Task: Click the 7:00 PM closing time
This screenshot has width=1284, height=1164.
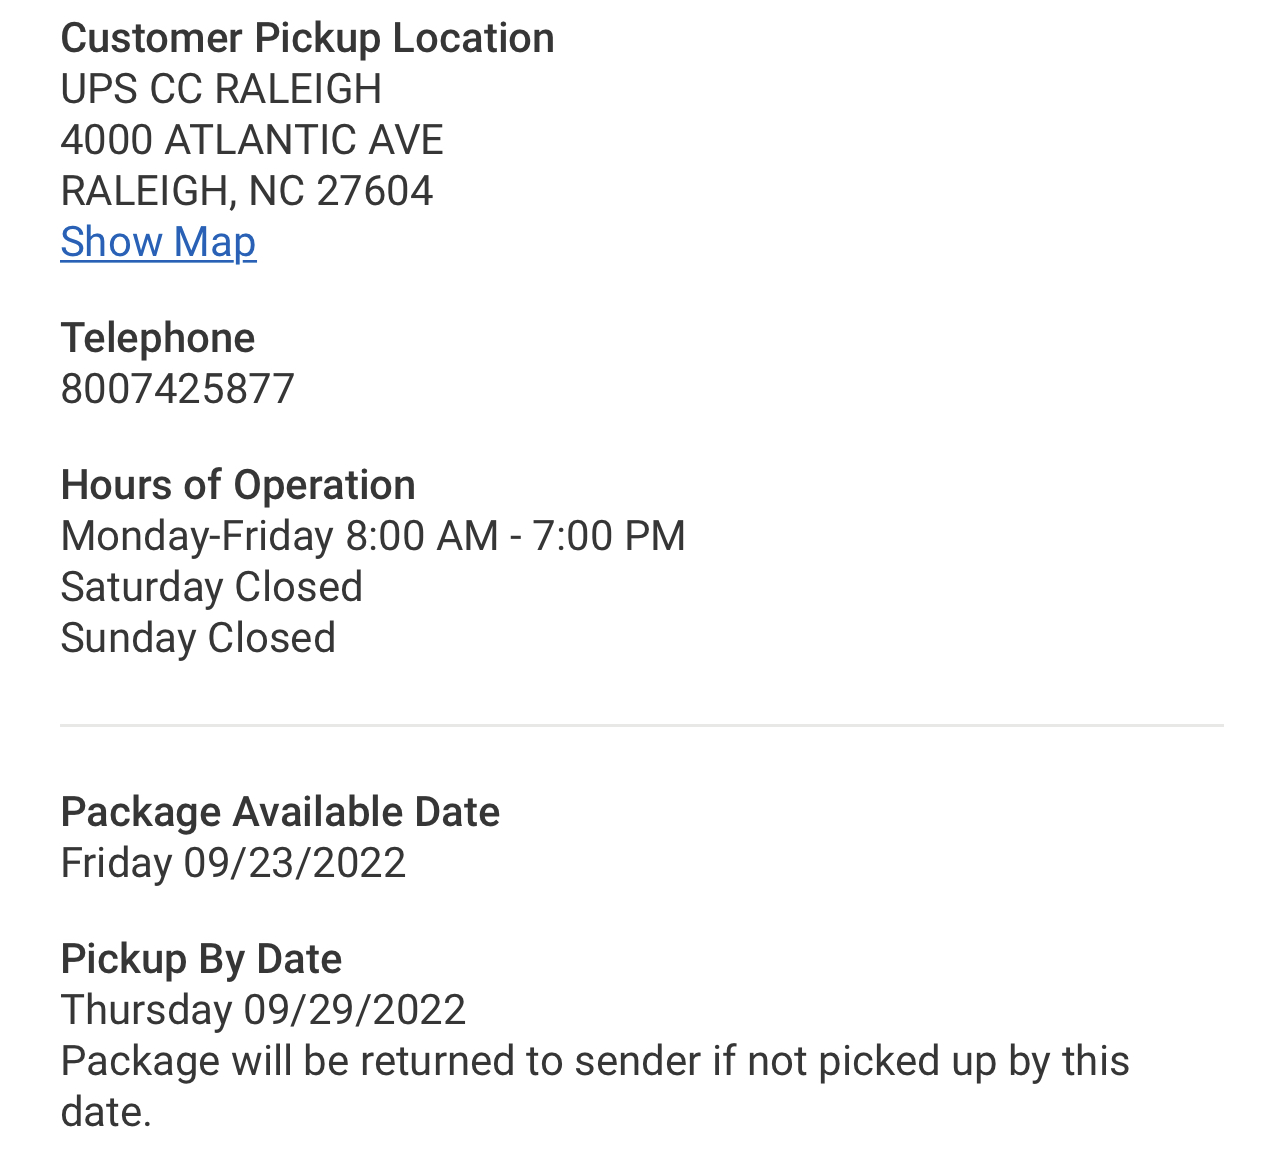Action: coord(608,536)
